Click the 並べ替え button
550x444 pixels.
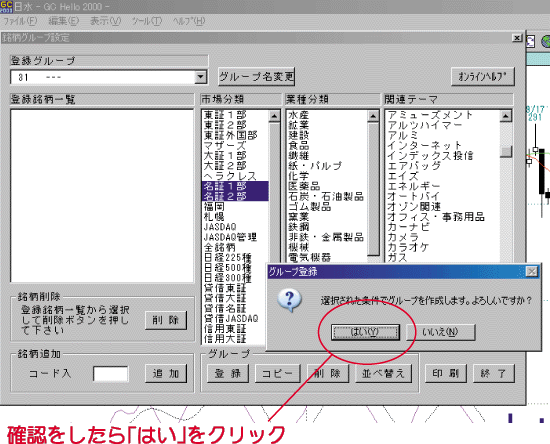(x=383, y=374)
